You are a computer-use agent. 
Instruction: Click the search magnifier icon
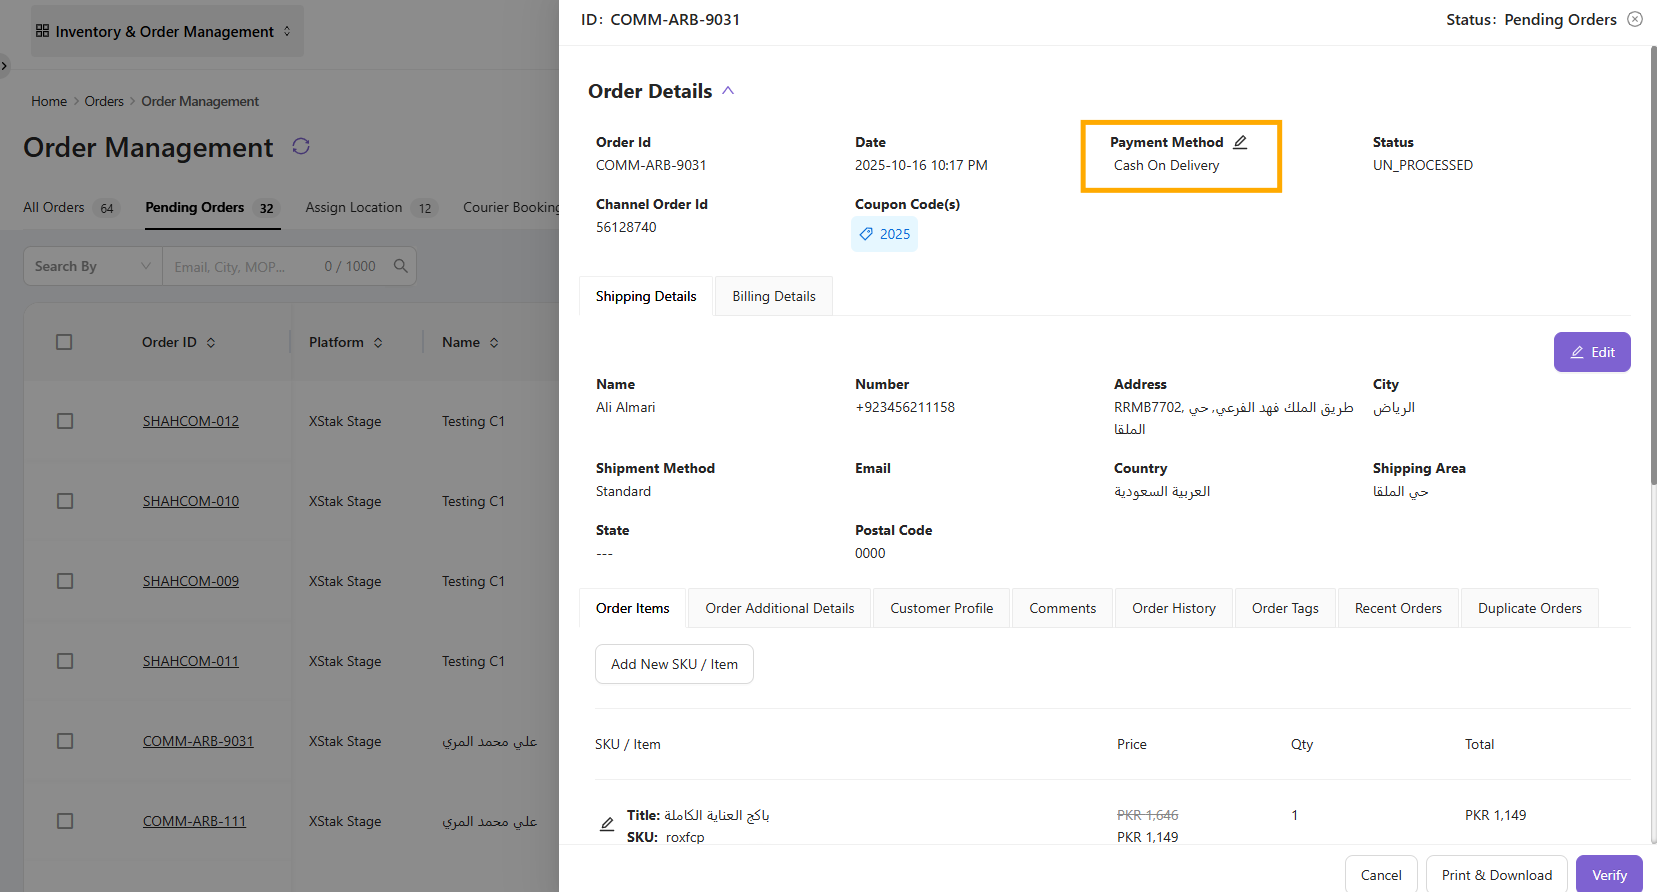(x=400, y=266)
